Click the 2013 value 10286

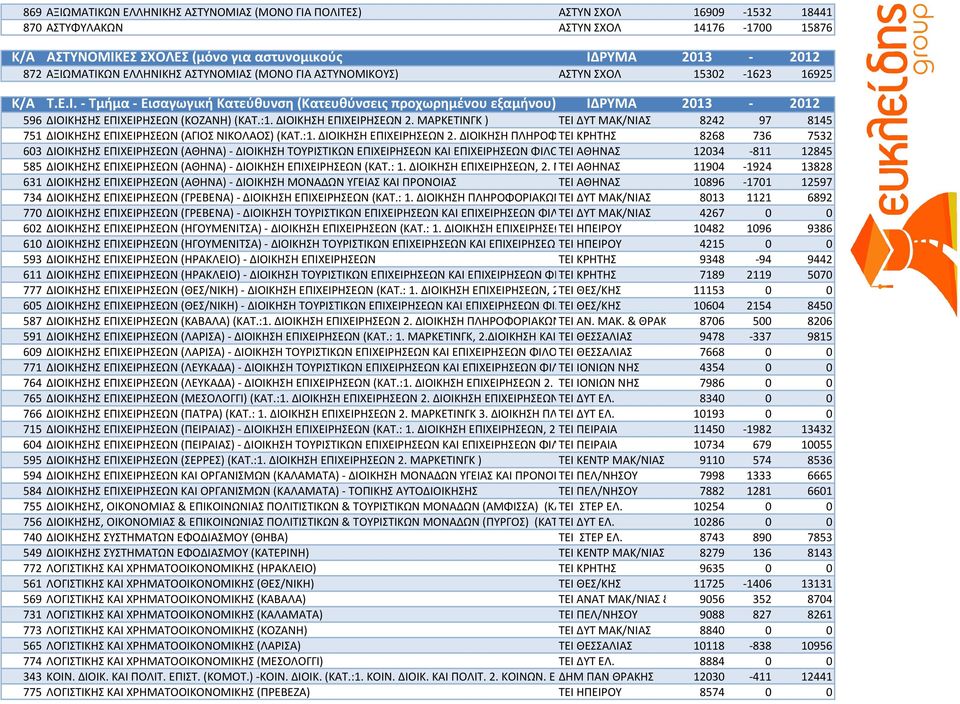click(708, 522)
